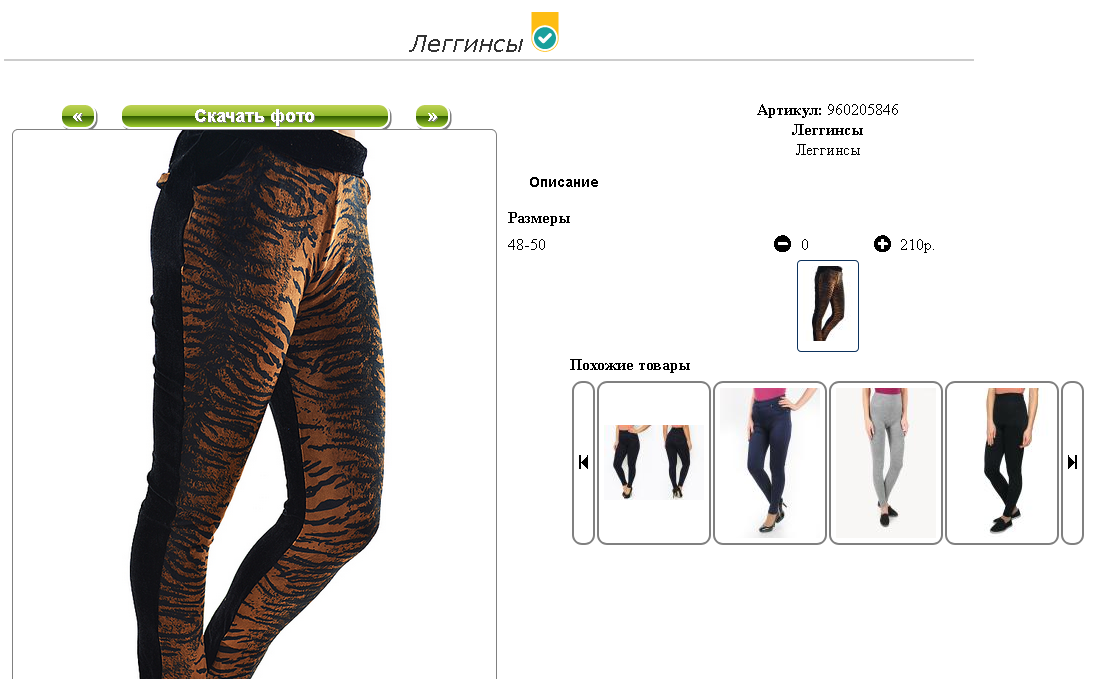Click the Леггинсы page heading
1117x679 pixels.
coord(467,43)
